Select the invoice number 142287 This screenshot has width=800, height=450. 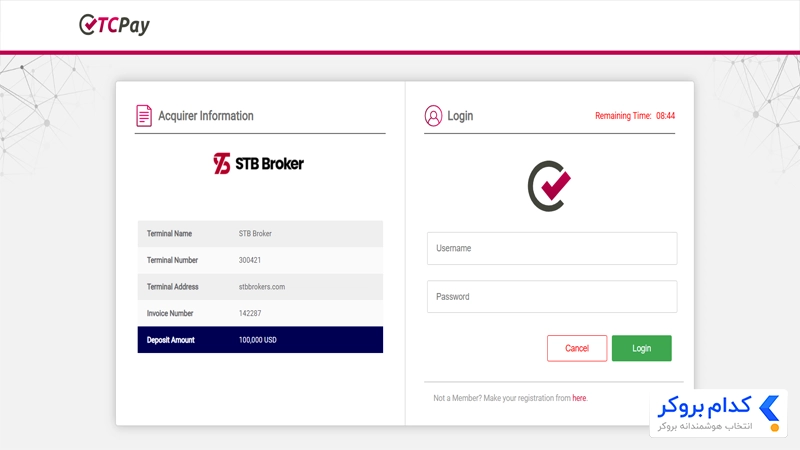click(x=250, y=313)
